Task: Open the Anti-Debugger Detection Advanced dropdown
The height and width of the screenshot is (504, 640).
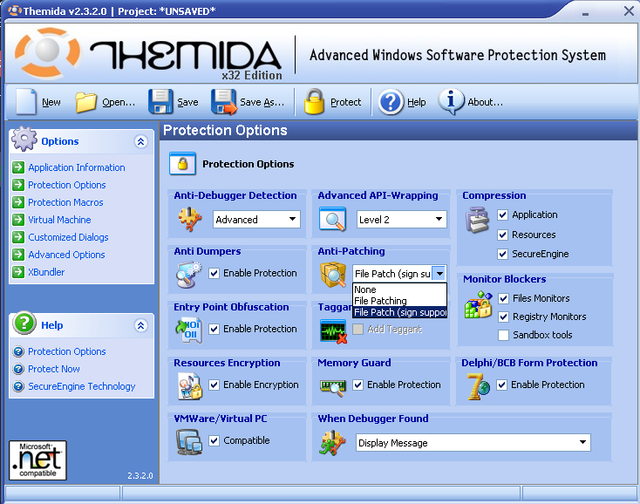Action: pos(257,220)
